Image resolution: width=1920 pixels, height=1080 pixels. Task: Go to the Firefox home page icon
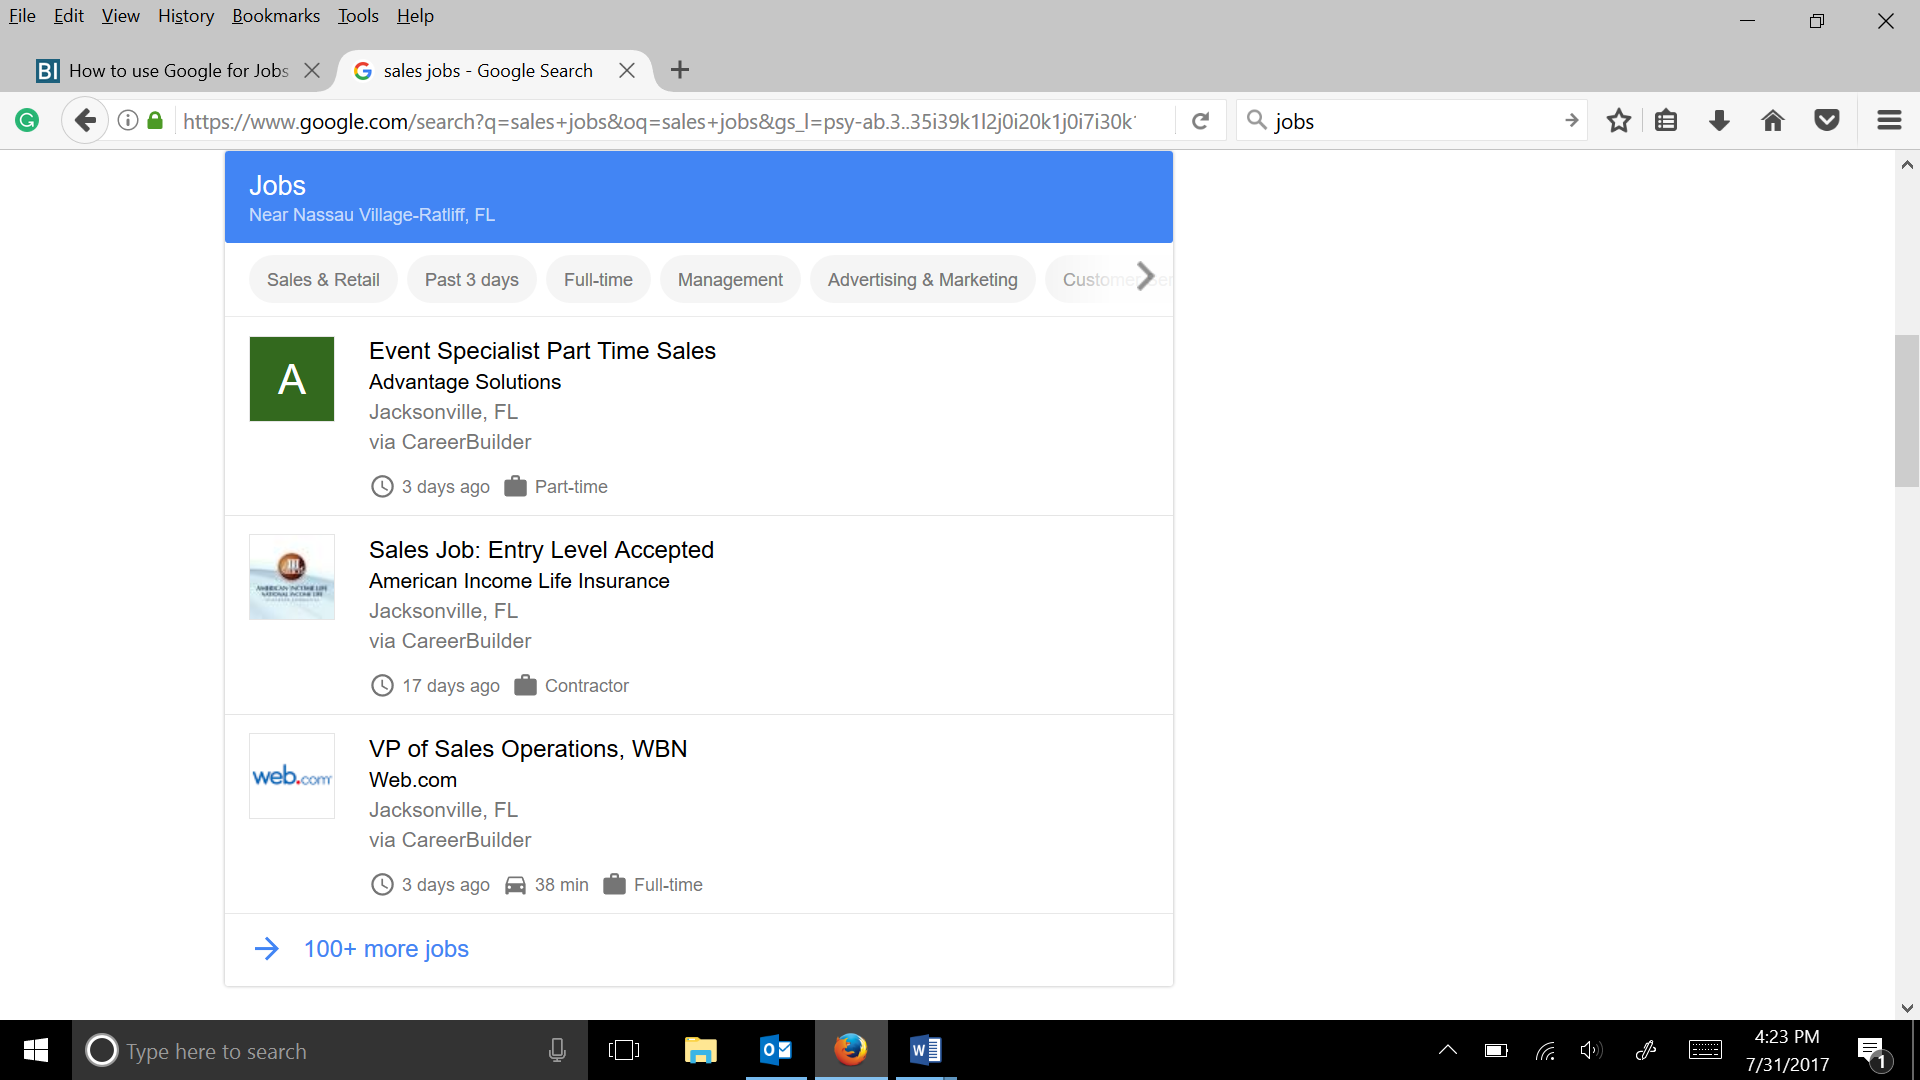pos(1773,121)
